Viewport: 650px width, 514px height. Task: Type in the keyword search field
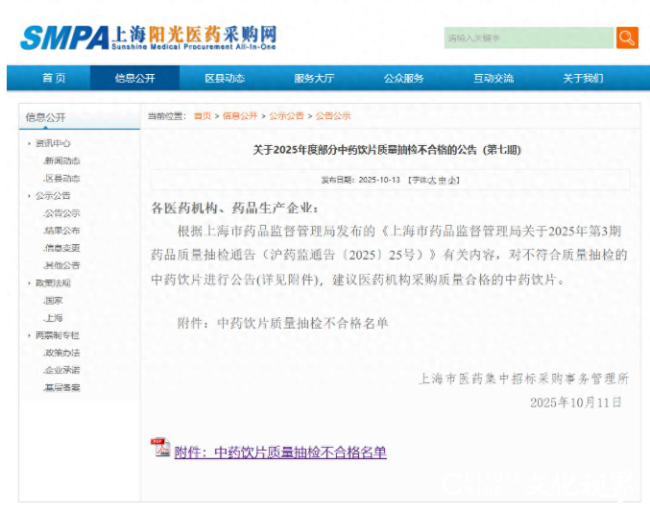click(528, 38)
